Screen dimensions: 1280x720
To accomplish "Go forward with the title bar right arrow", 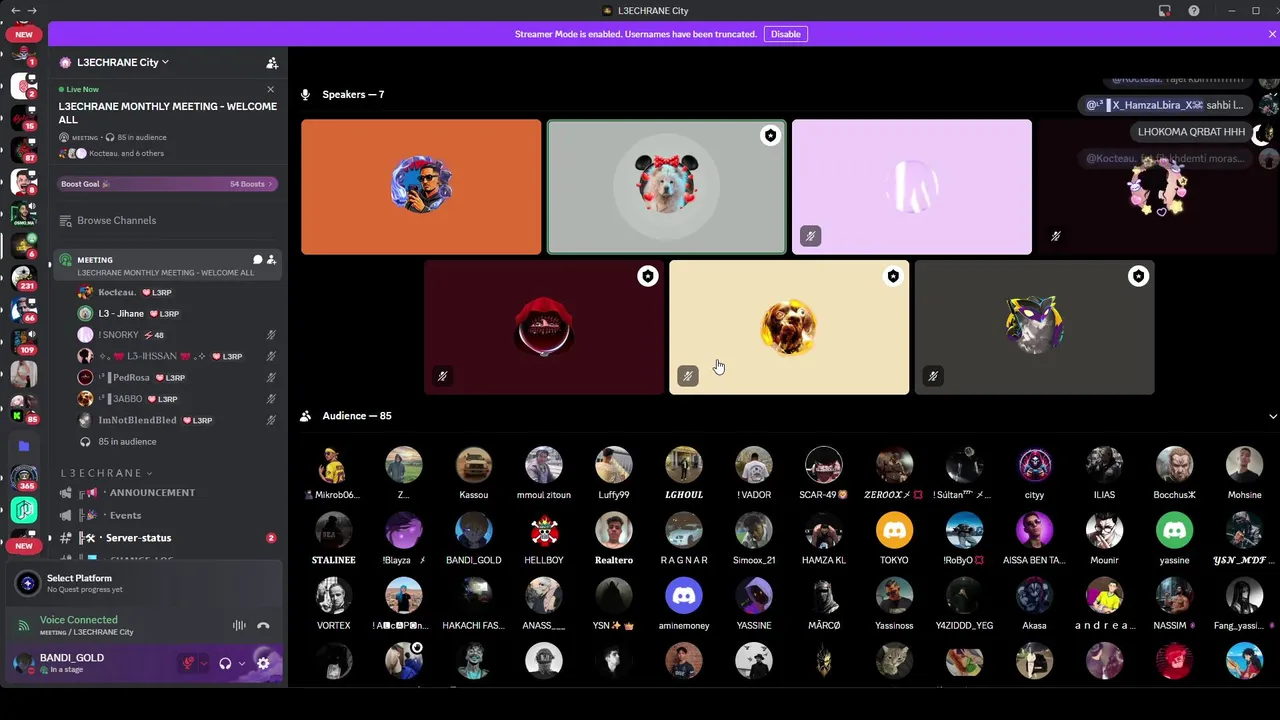I will pos(33,10).
